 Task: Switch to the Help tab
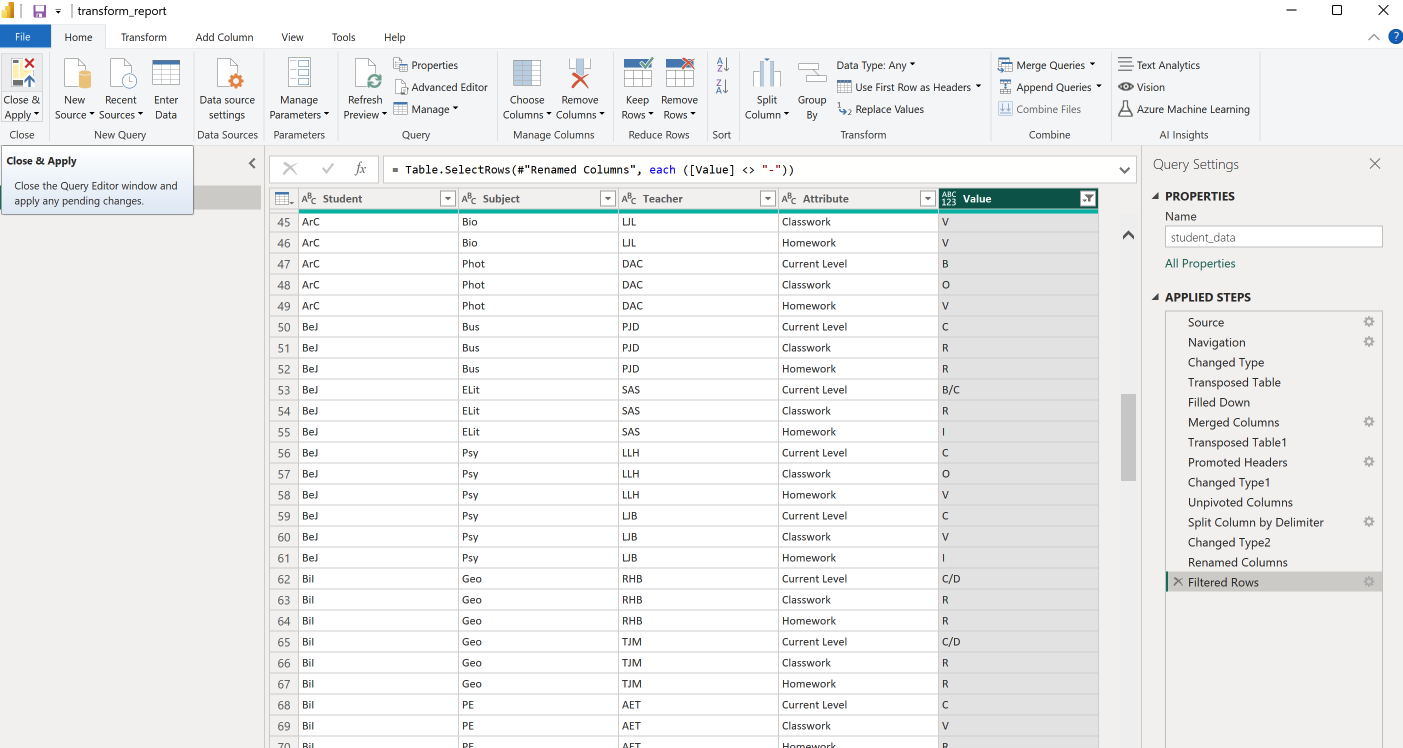point(395,37)
